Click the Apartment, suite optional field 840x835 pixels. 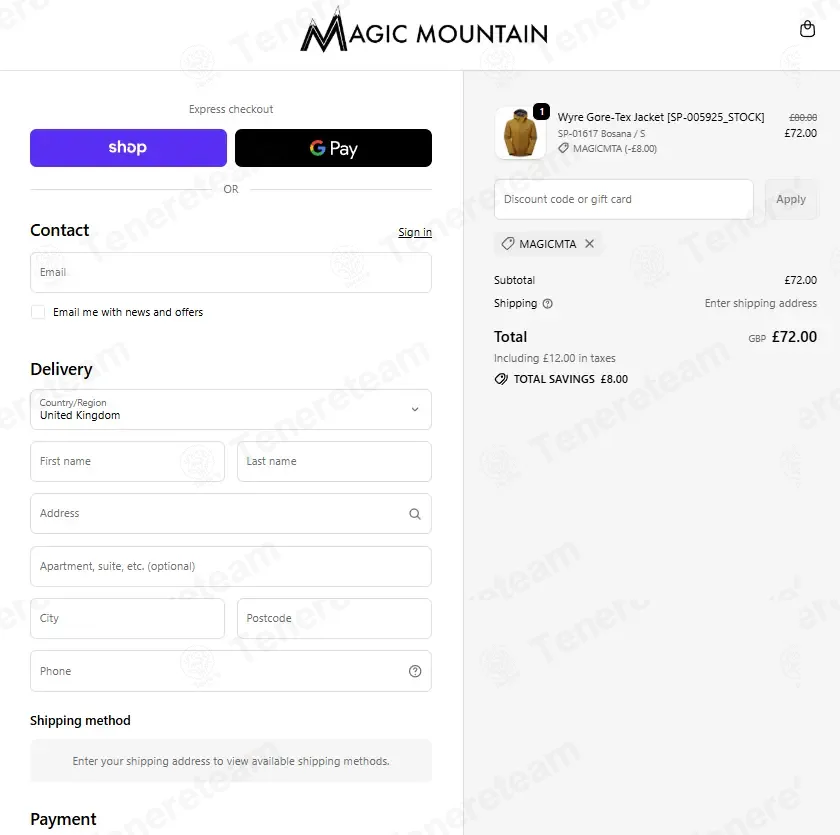click(x=231, y=567)
